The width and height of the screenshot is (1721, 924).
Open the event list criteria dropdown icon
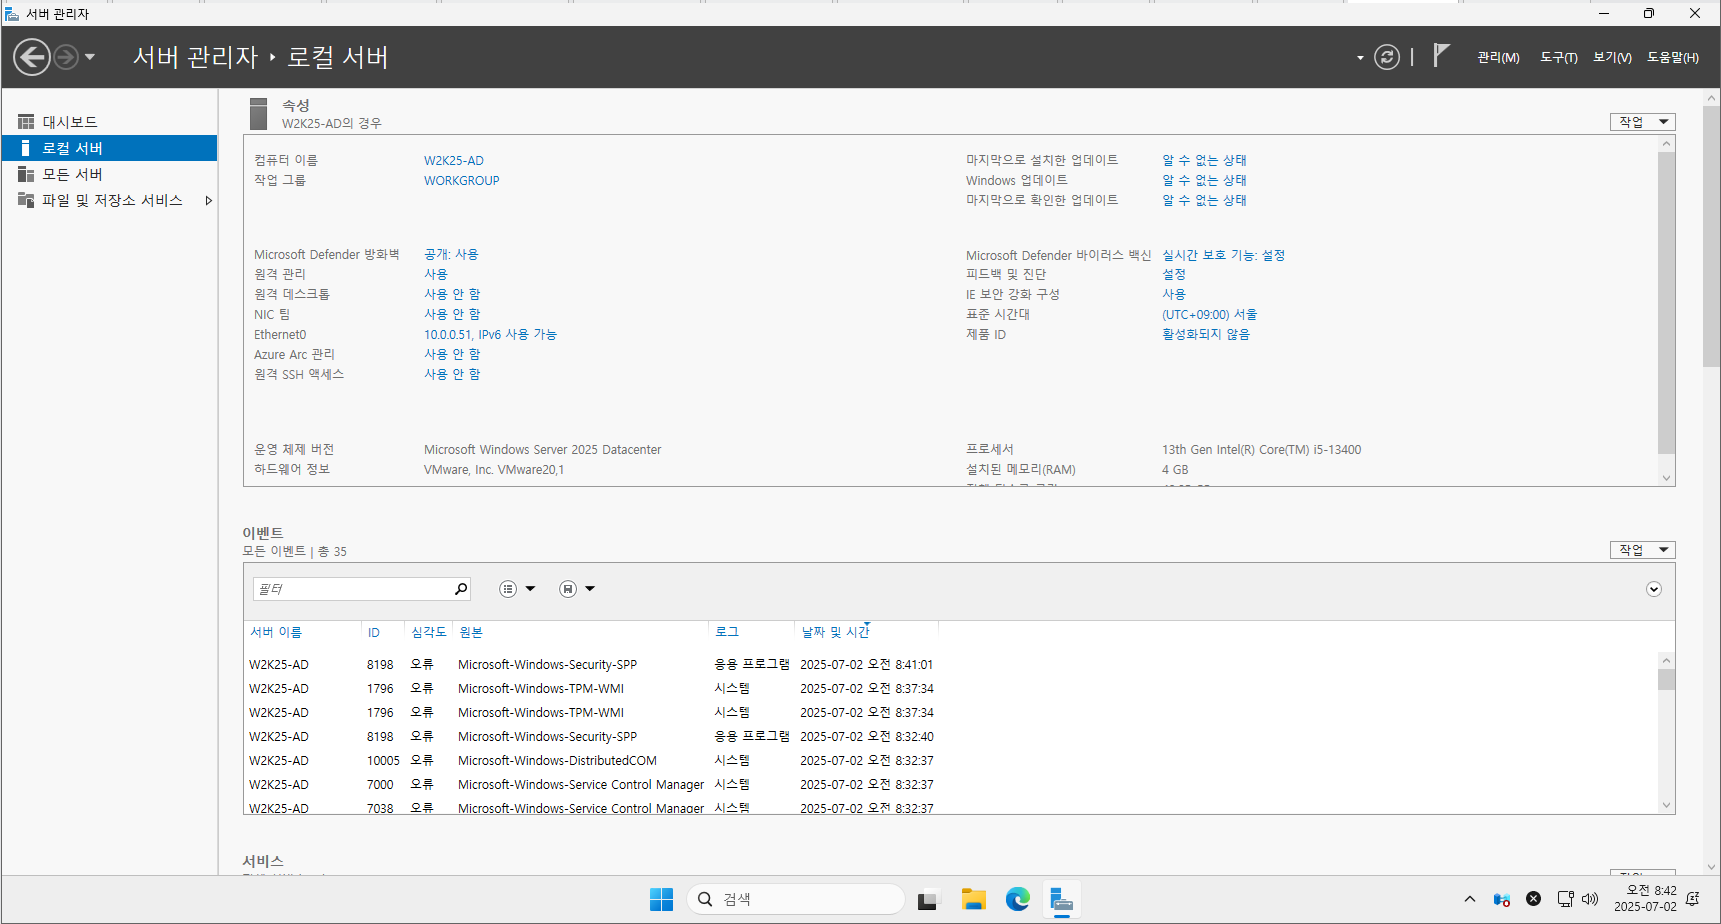[x=517, y=589]
